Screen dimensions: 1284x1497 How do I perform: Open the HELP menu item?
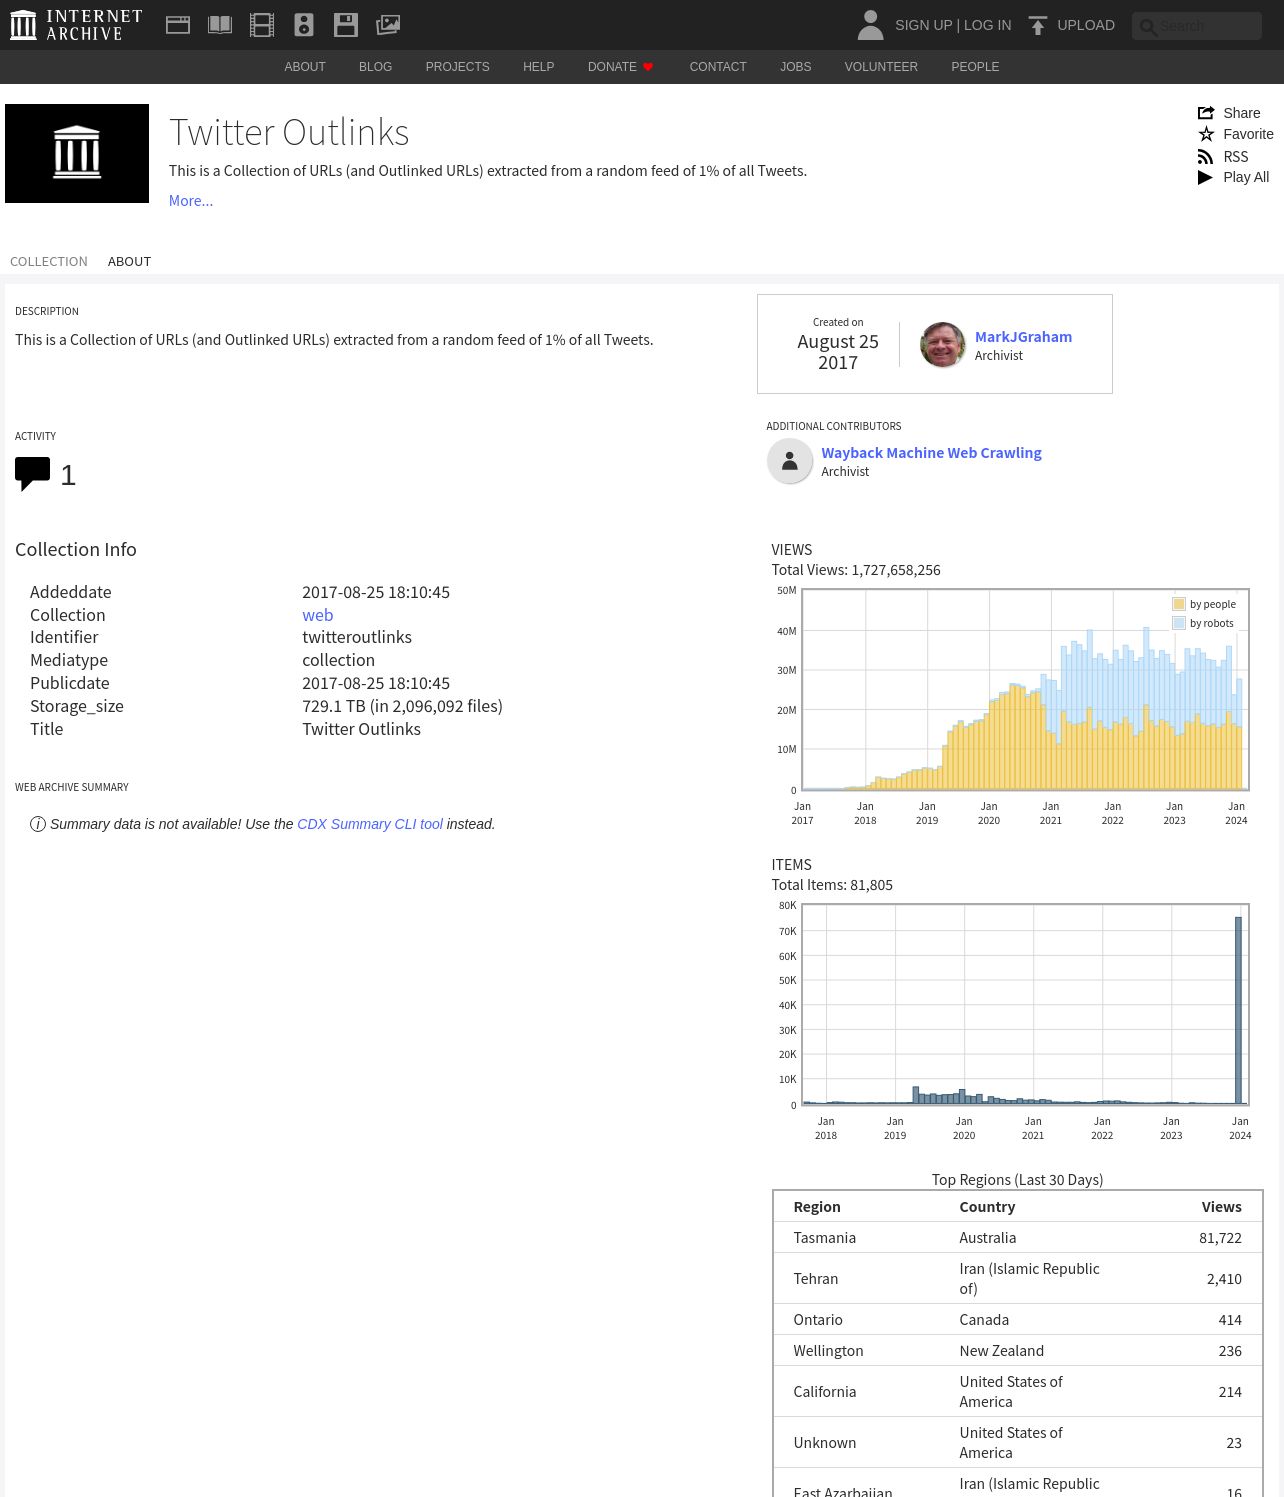[x=538, y=67]
